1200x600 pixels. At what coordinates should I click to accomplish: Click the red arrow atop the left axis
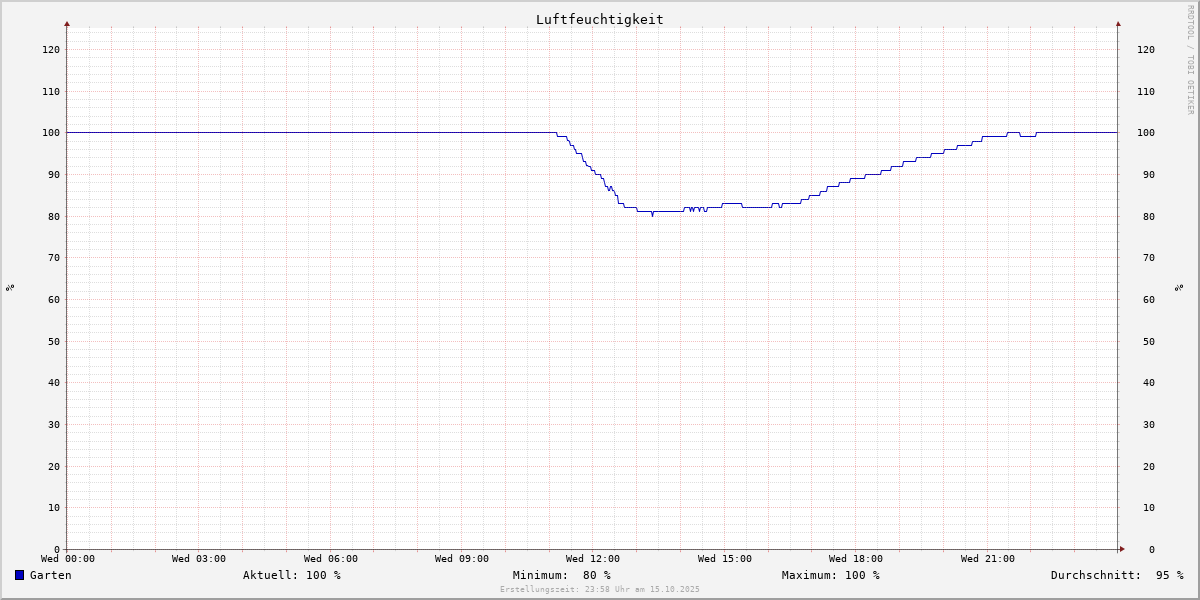coord(67,23)
